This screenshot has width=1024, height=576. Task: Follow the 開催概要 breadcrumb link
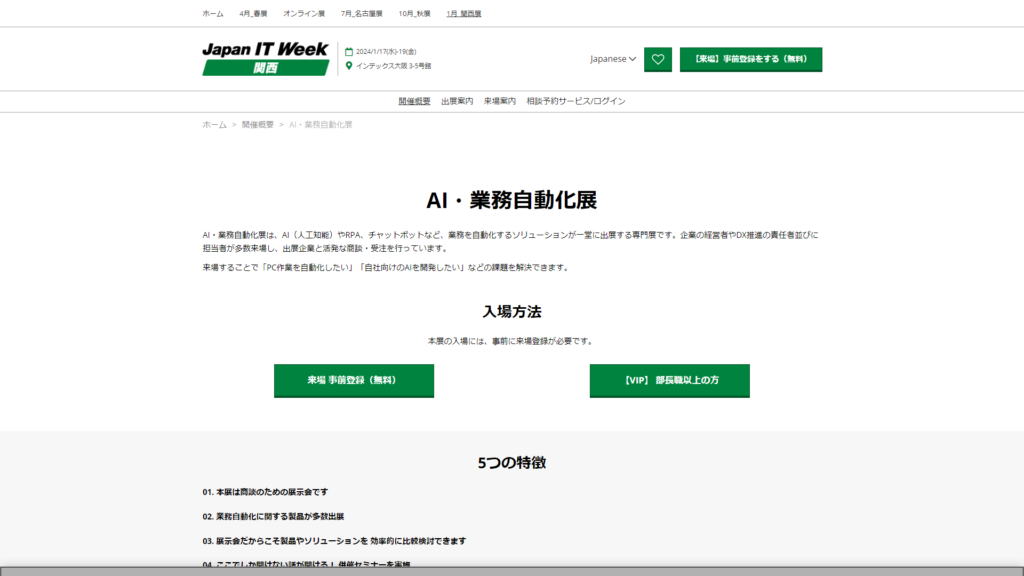pos(258,125)
